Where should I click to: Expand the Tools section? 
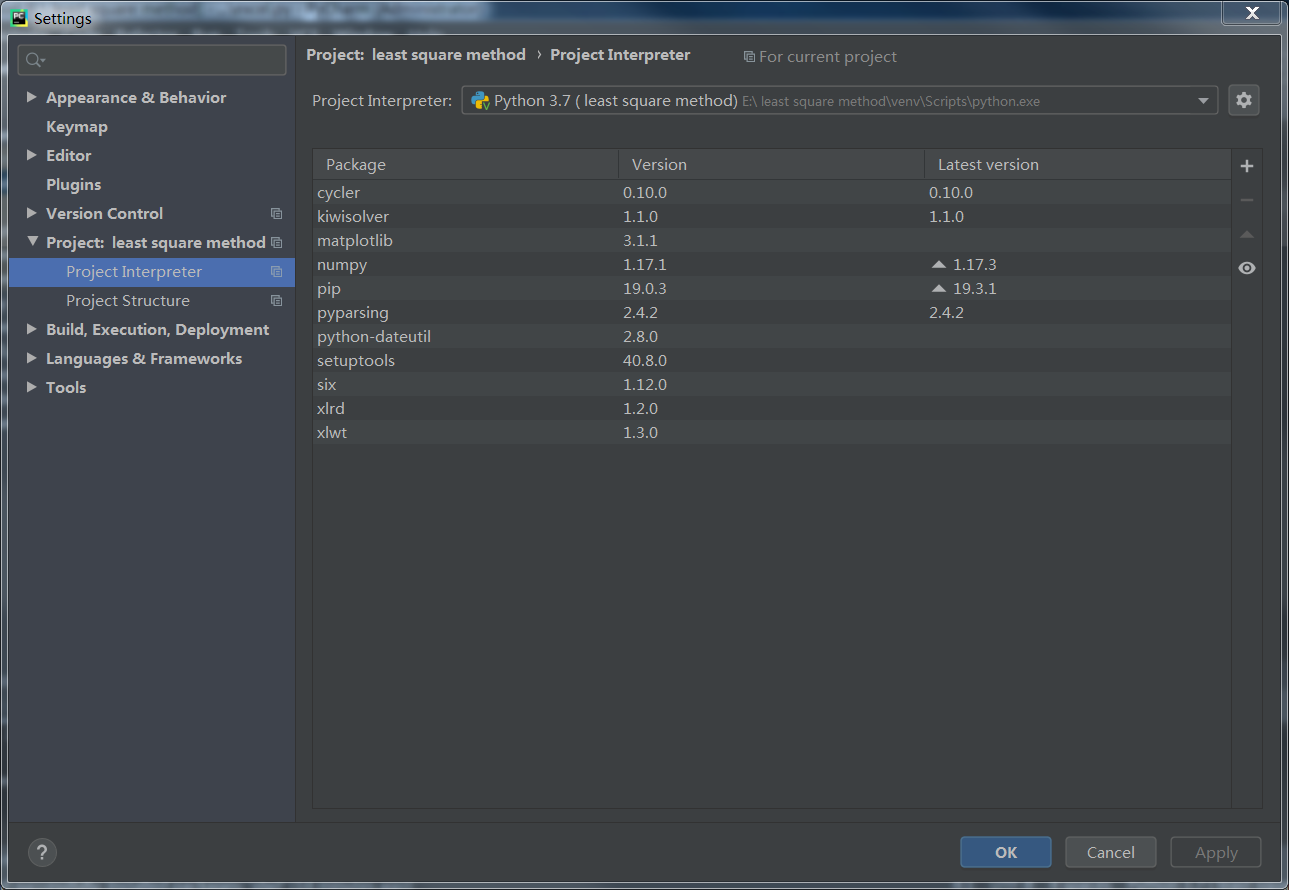pyautogui.click(x=32, y=387)
